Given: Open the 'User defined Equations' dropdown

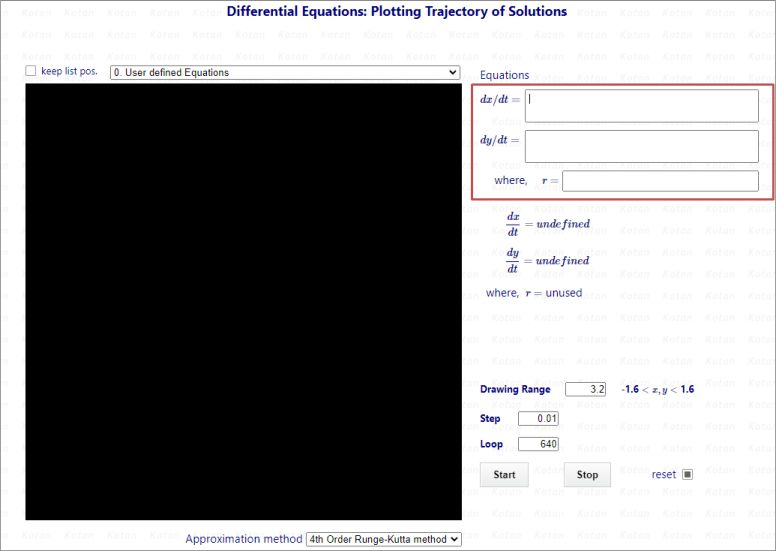Looking at the screenshot, I should point(285,72).
